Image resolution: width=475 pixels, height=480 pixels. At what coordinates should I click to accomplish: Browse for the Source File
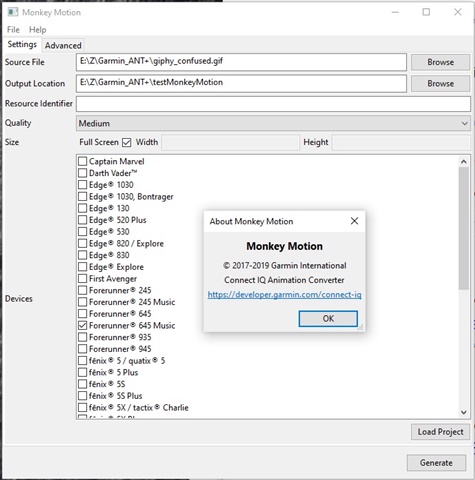click(x=440, y=62)
